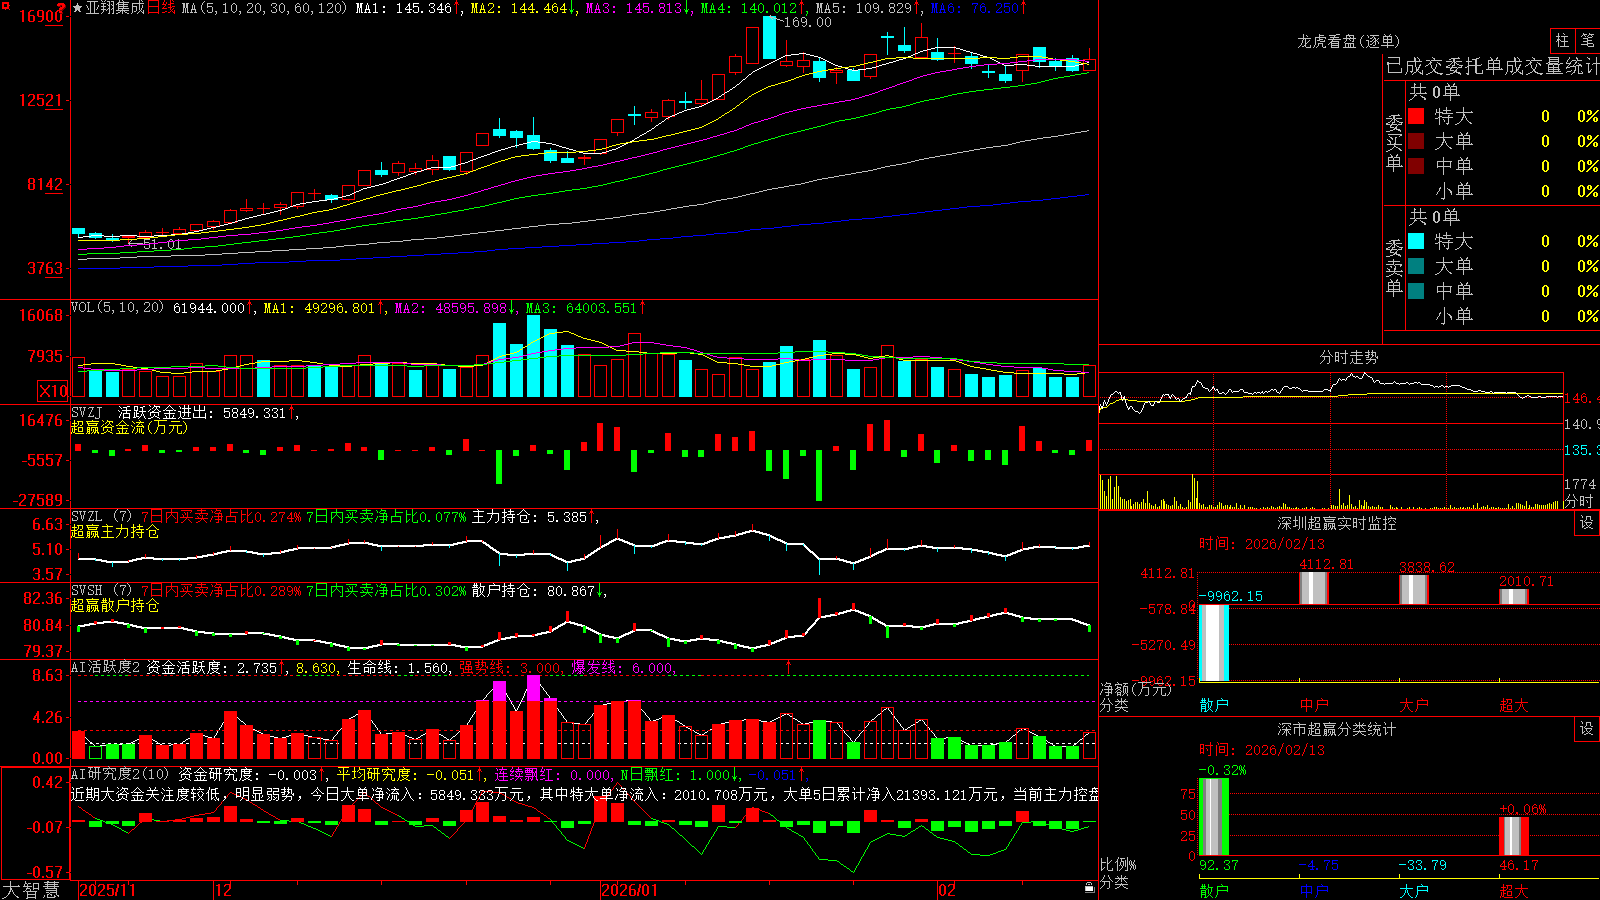The height and width of the screenshot is (900, 1600).
Task: Click the 深圳超赢实时监控 panel title
Action: (x=1337, y=523)
